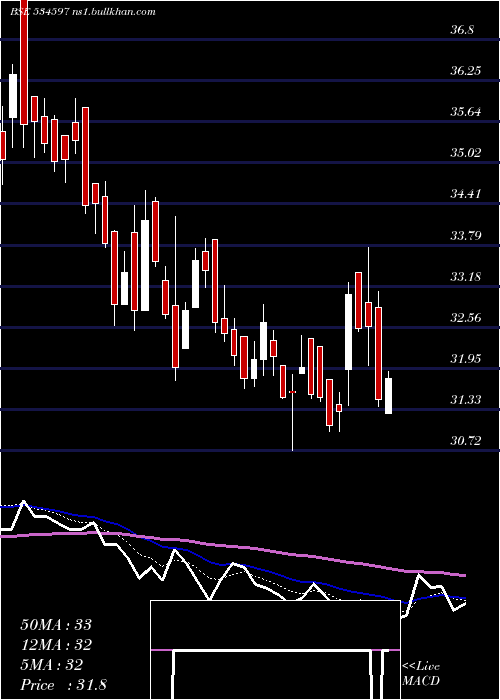Click the 33.18 price axis label

(465, 276)
